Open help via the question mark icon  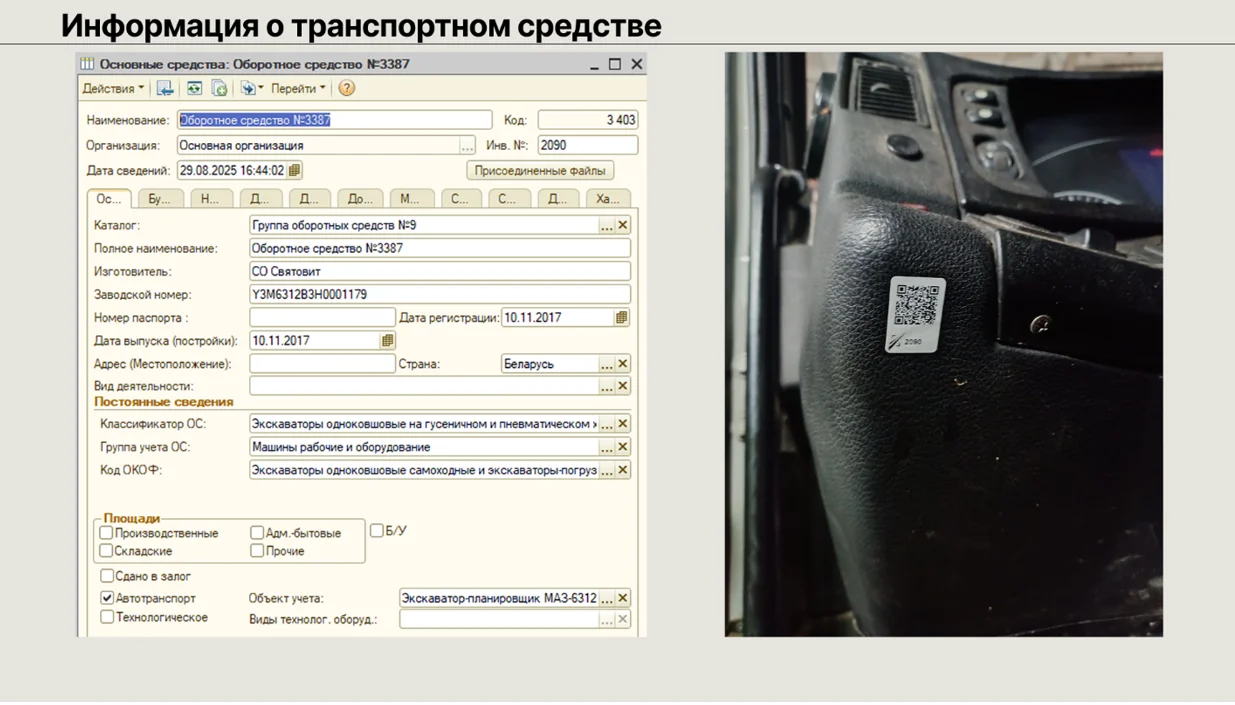pyautogui.click(x=345, y=89)
